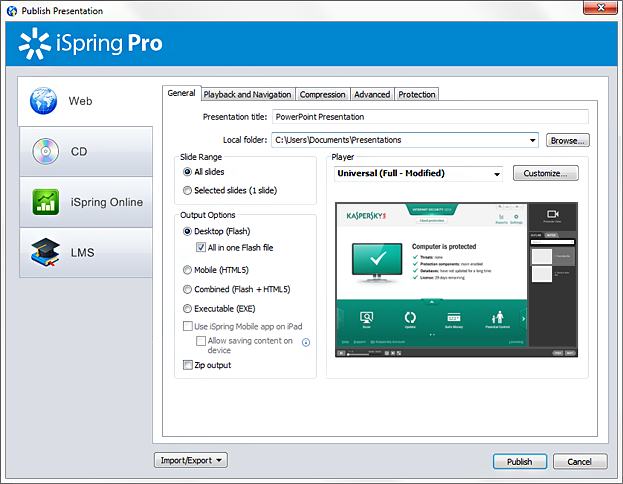Open the iSpring Online chart icon
This screenshot has height=484, width=623.
point(46,202)
